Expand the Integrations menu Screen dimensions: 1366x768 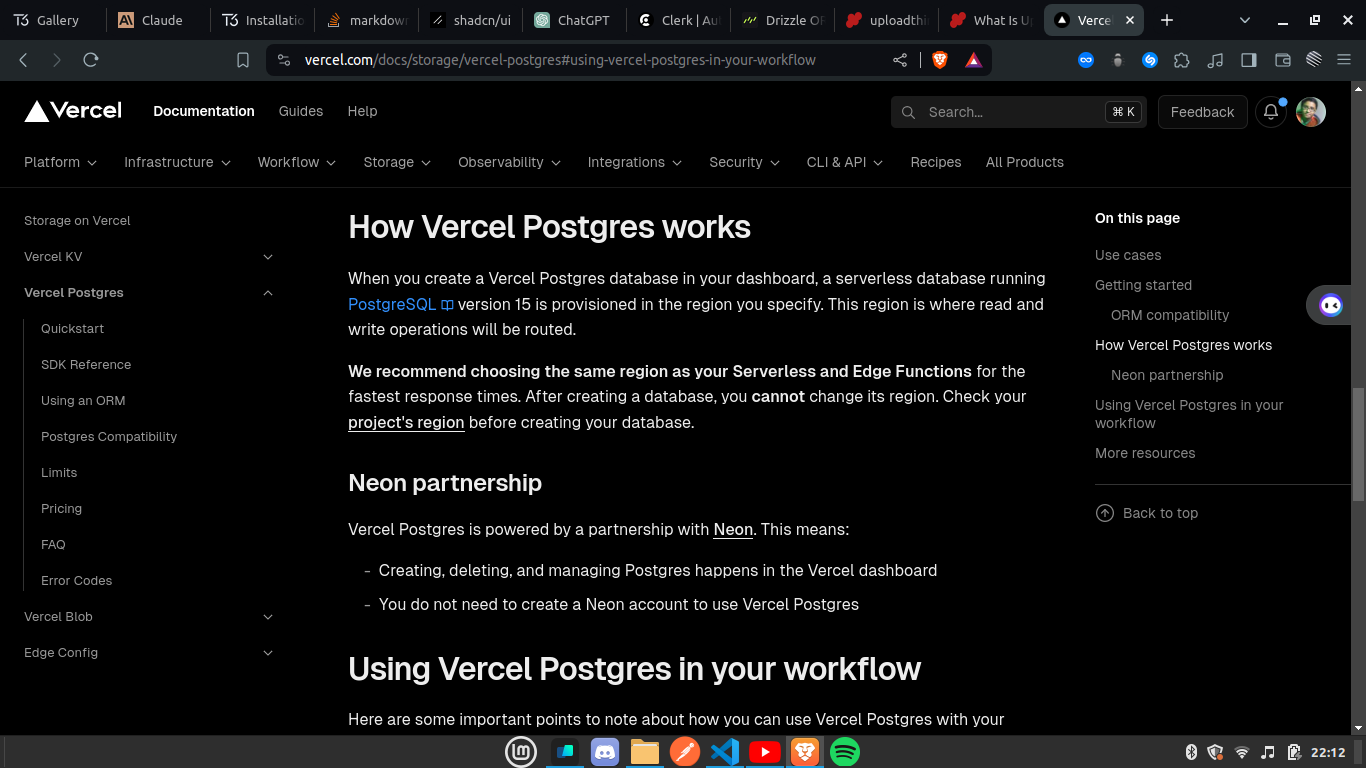[635, 162]
